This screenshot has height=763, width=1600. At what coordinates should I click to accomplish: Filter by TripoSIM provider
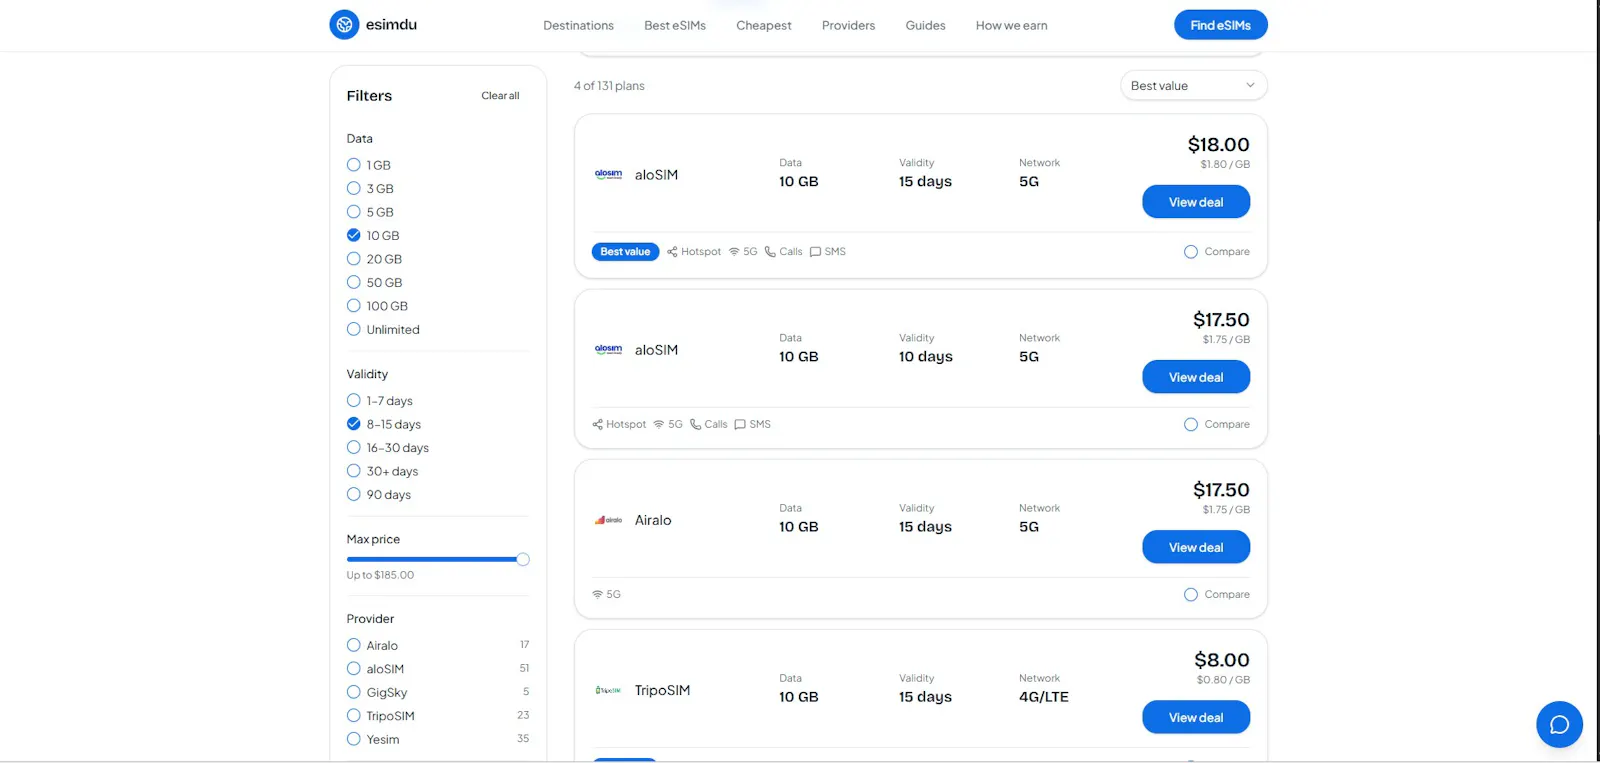353,715
